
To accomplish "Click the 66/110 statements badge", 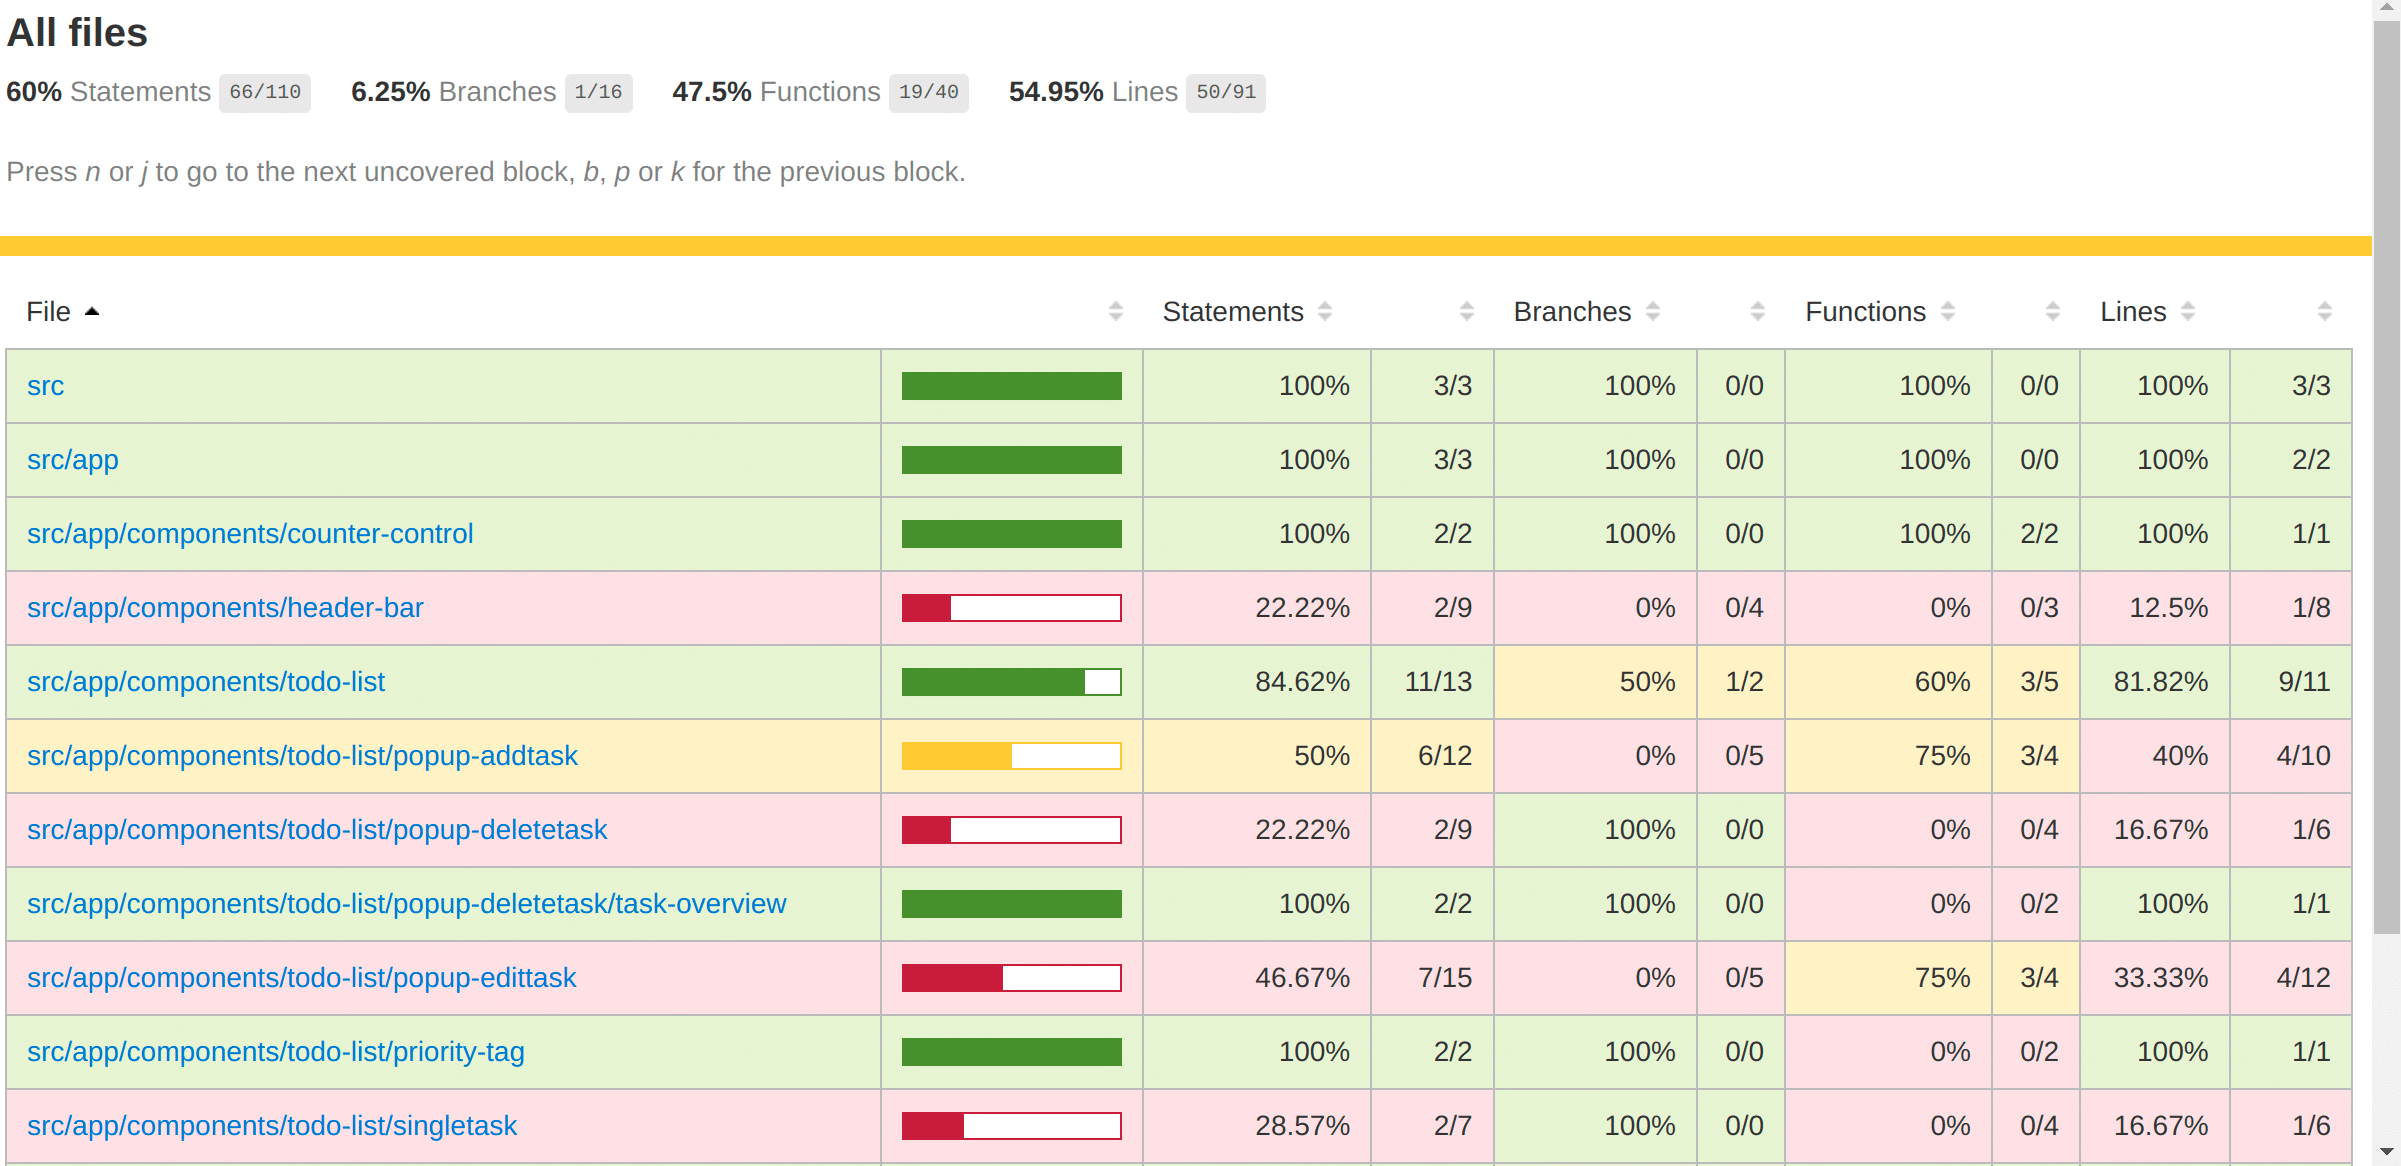I will (x=264, y=91).
